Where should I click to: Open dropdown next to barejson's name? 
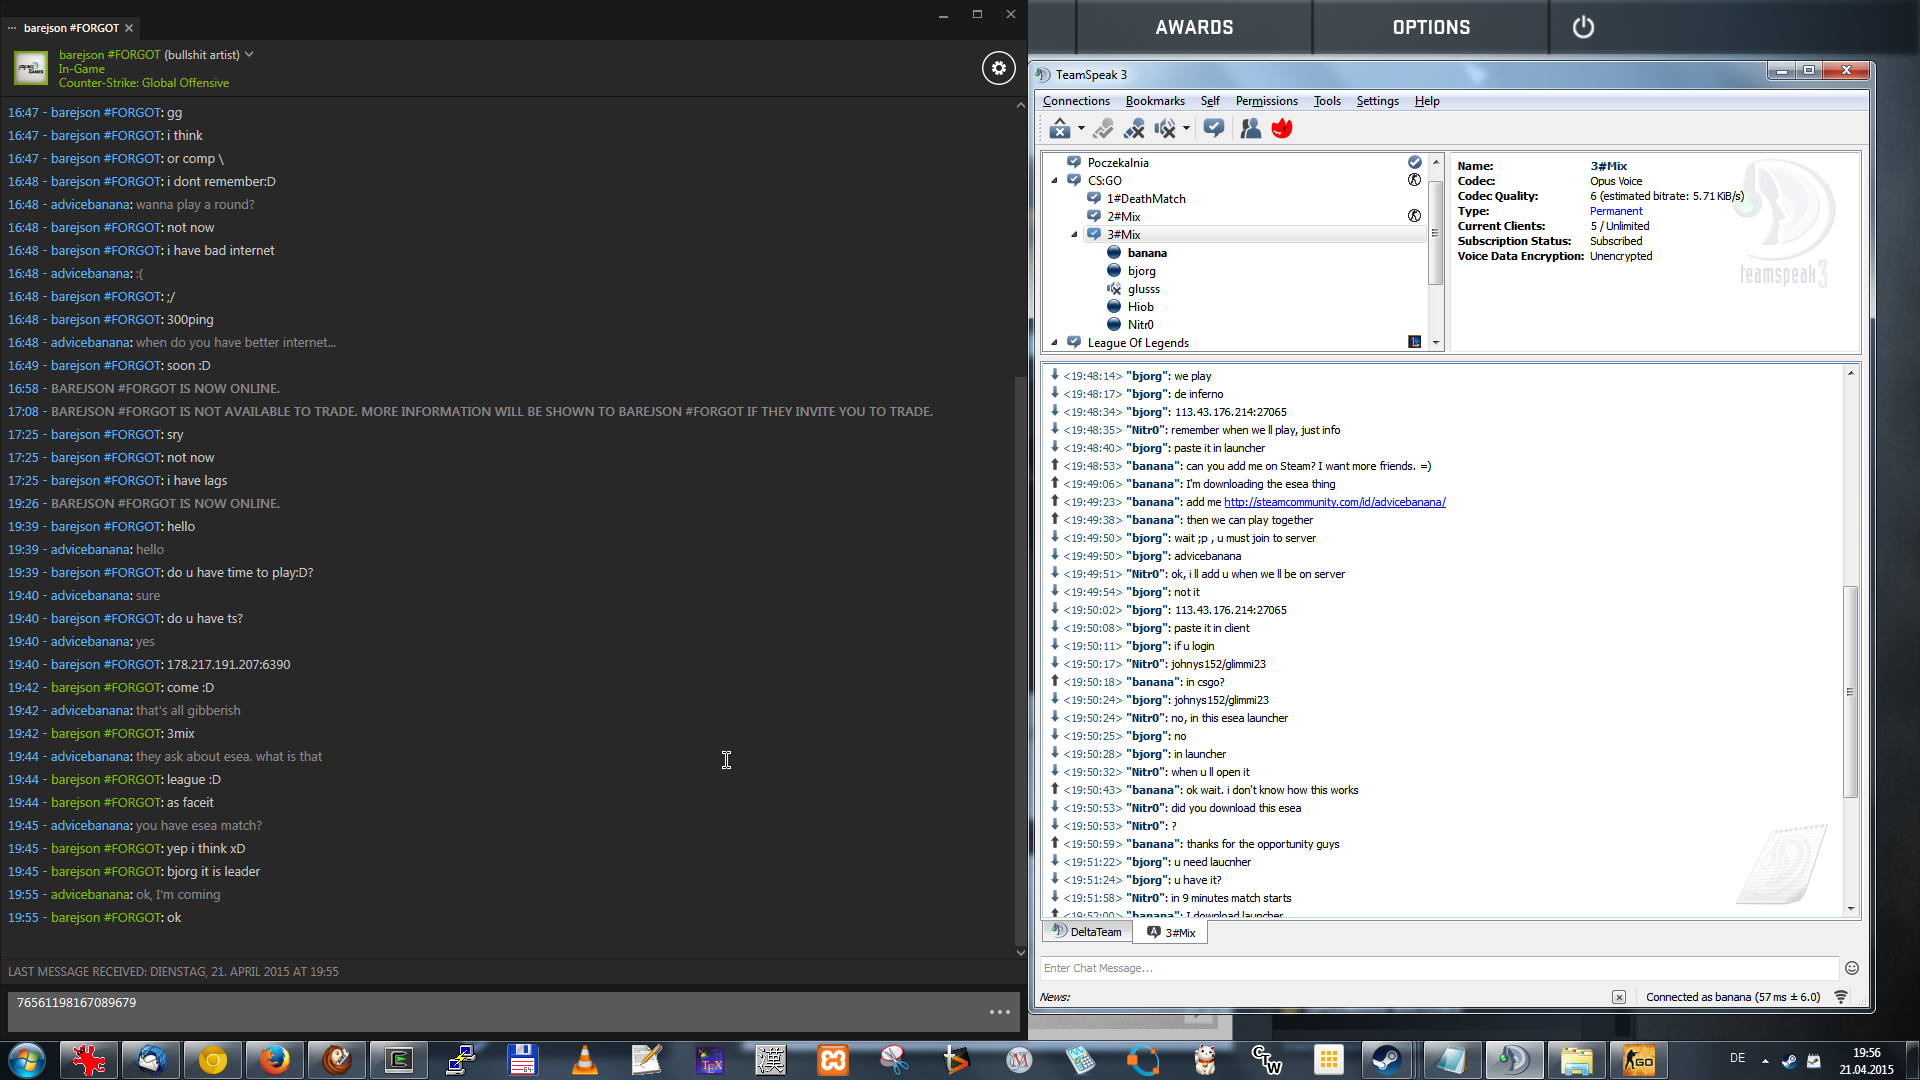click(x=249, y=55)
